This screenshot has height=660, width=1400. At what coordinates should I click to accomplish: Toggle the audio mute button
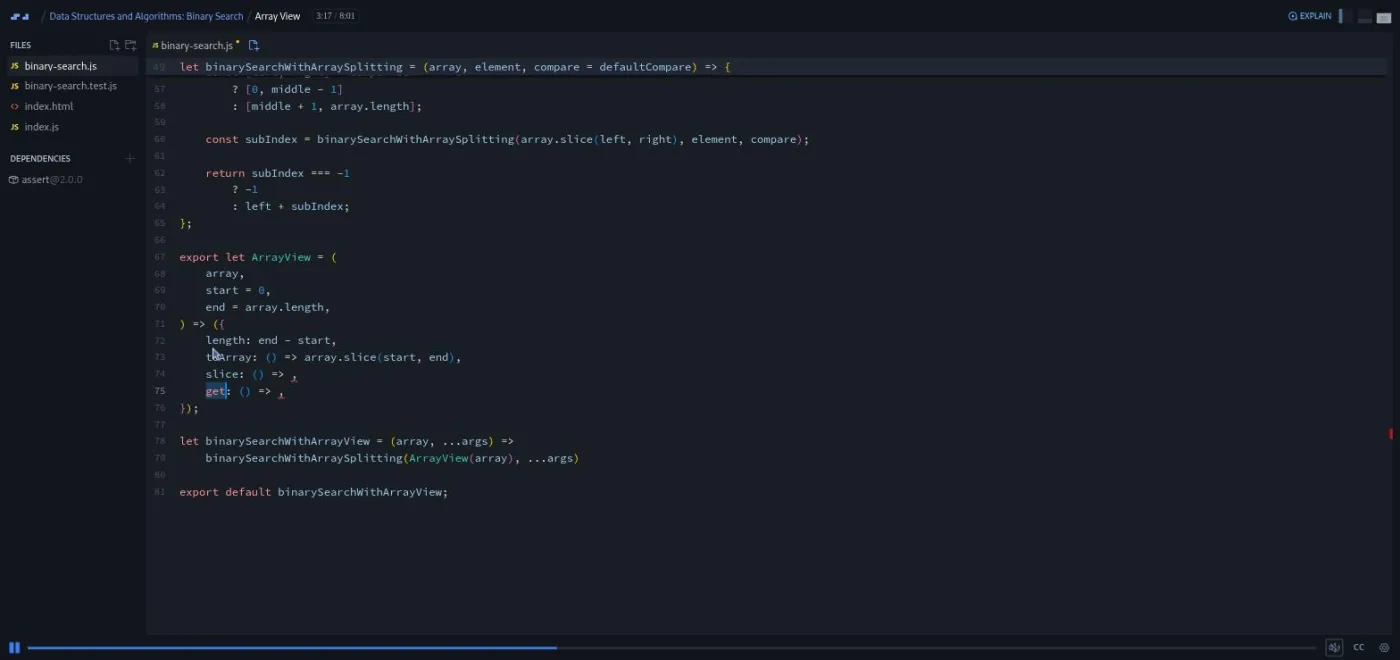[1334, 647]
